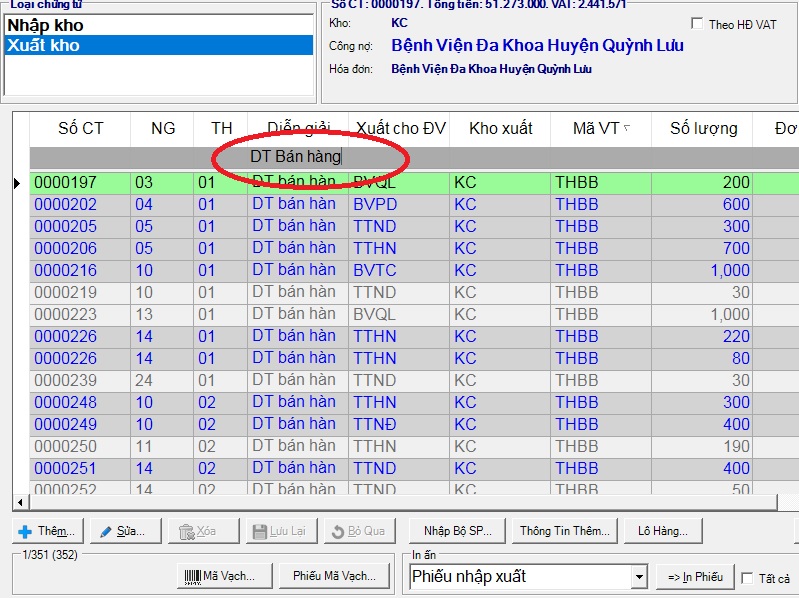Click the barcode icon on Mã Vạch button
This screenshot has width=799, height=598.
click(193, 576)
